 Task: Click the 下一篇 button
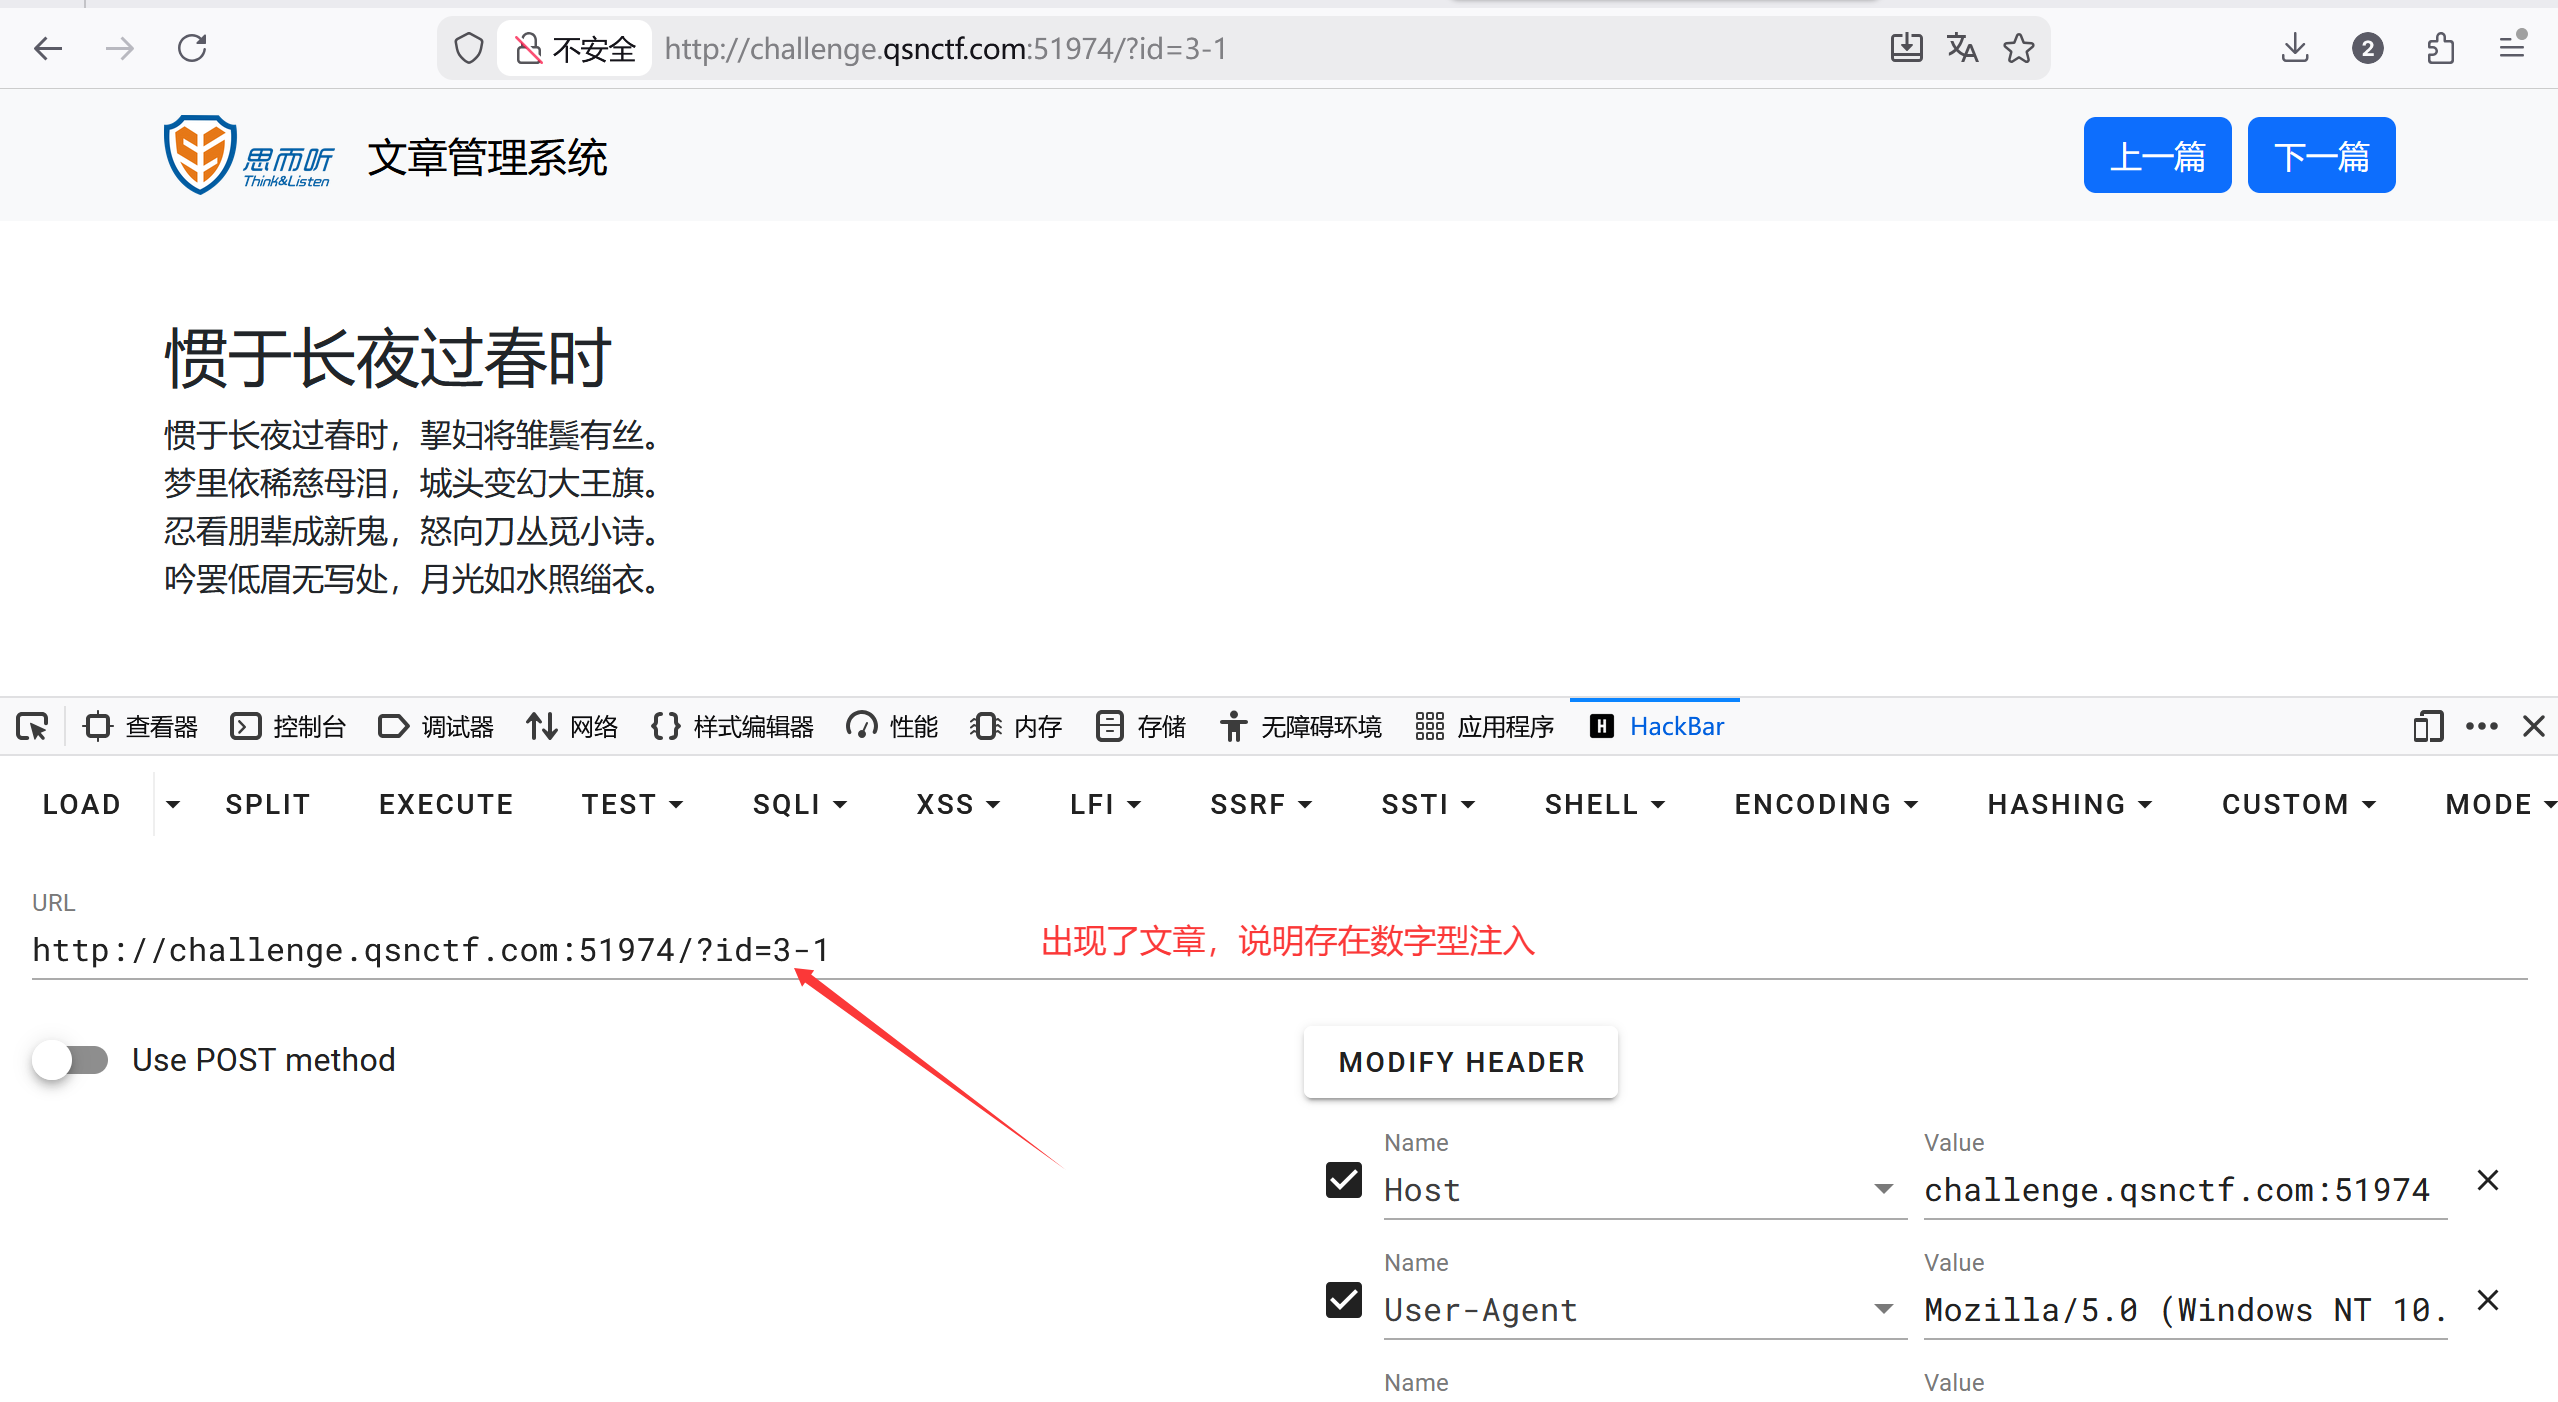pyautogui.click(x=2321, y=156)
